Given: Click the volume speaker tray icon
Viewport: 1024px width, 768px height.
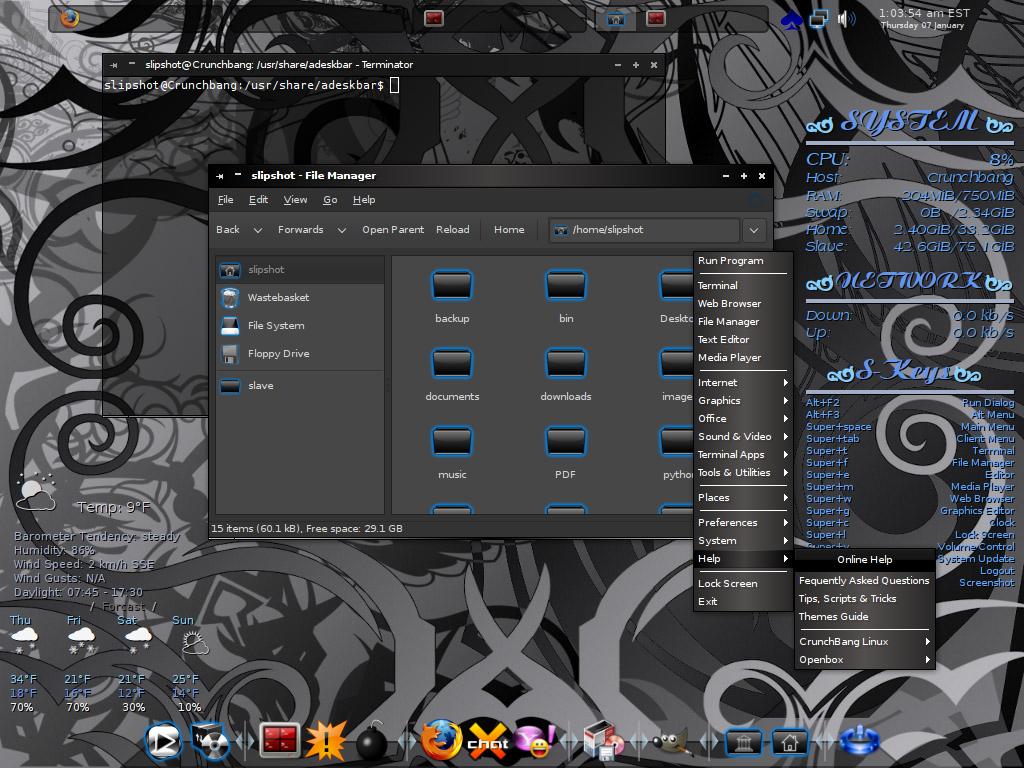Looking at the screenshot, I should [x=846, y=19].
